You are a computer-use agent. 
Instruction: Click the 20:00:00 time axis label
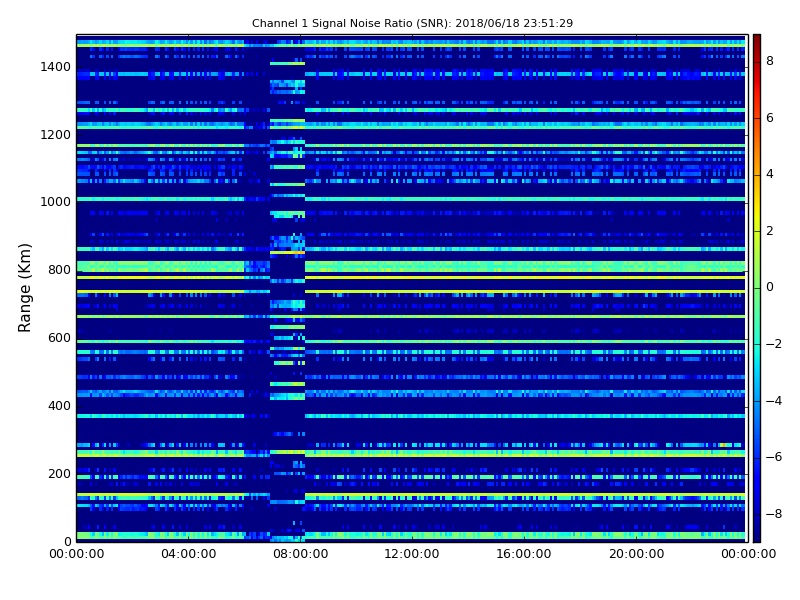pos(636,554)
